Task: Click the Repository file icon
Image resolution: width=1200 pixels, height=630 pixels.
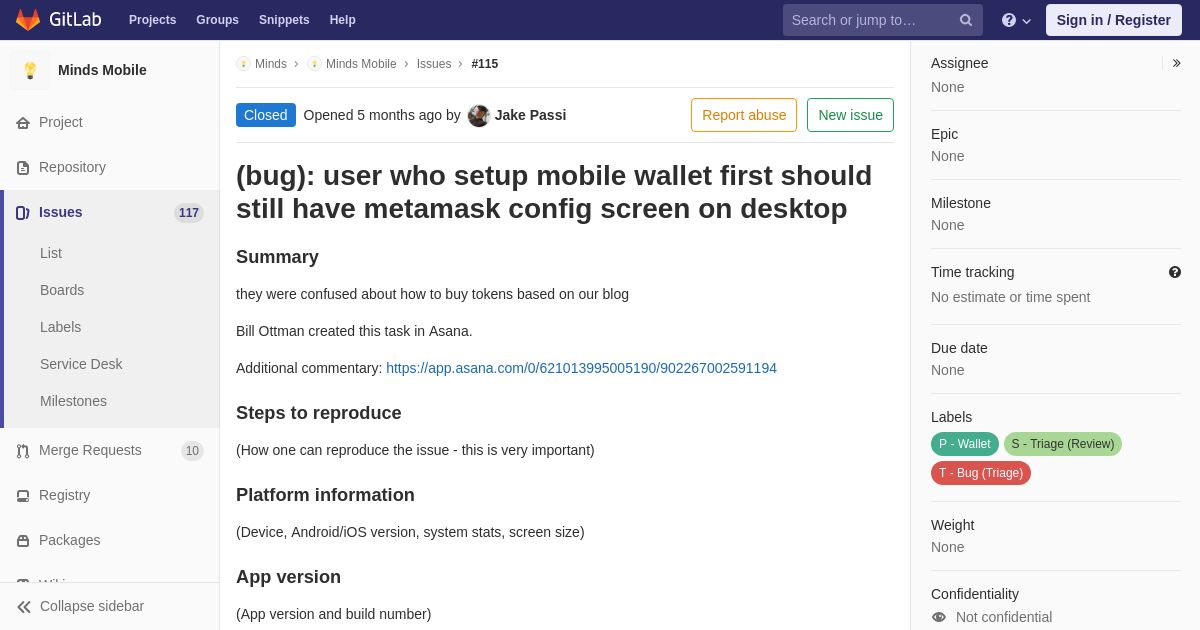Action: click(23, 168)
